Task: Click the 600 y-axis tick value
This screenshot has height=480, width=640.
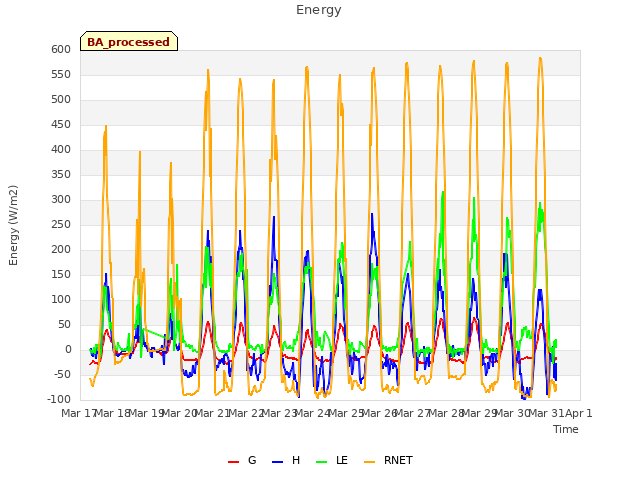Action: pos(61,49)
